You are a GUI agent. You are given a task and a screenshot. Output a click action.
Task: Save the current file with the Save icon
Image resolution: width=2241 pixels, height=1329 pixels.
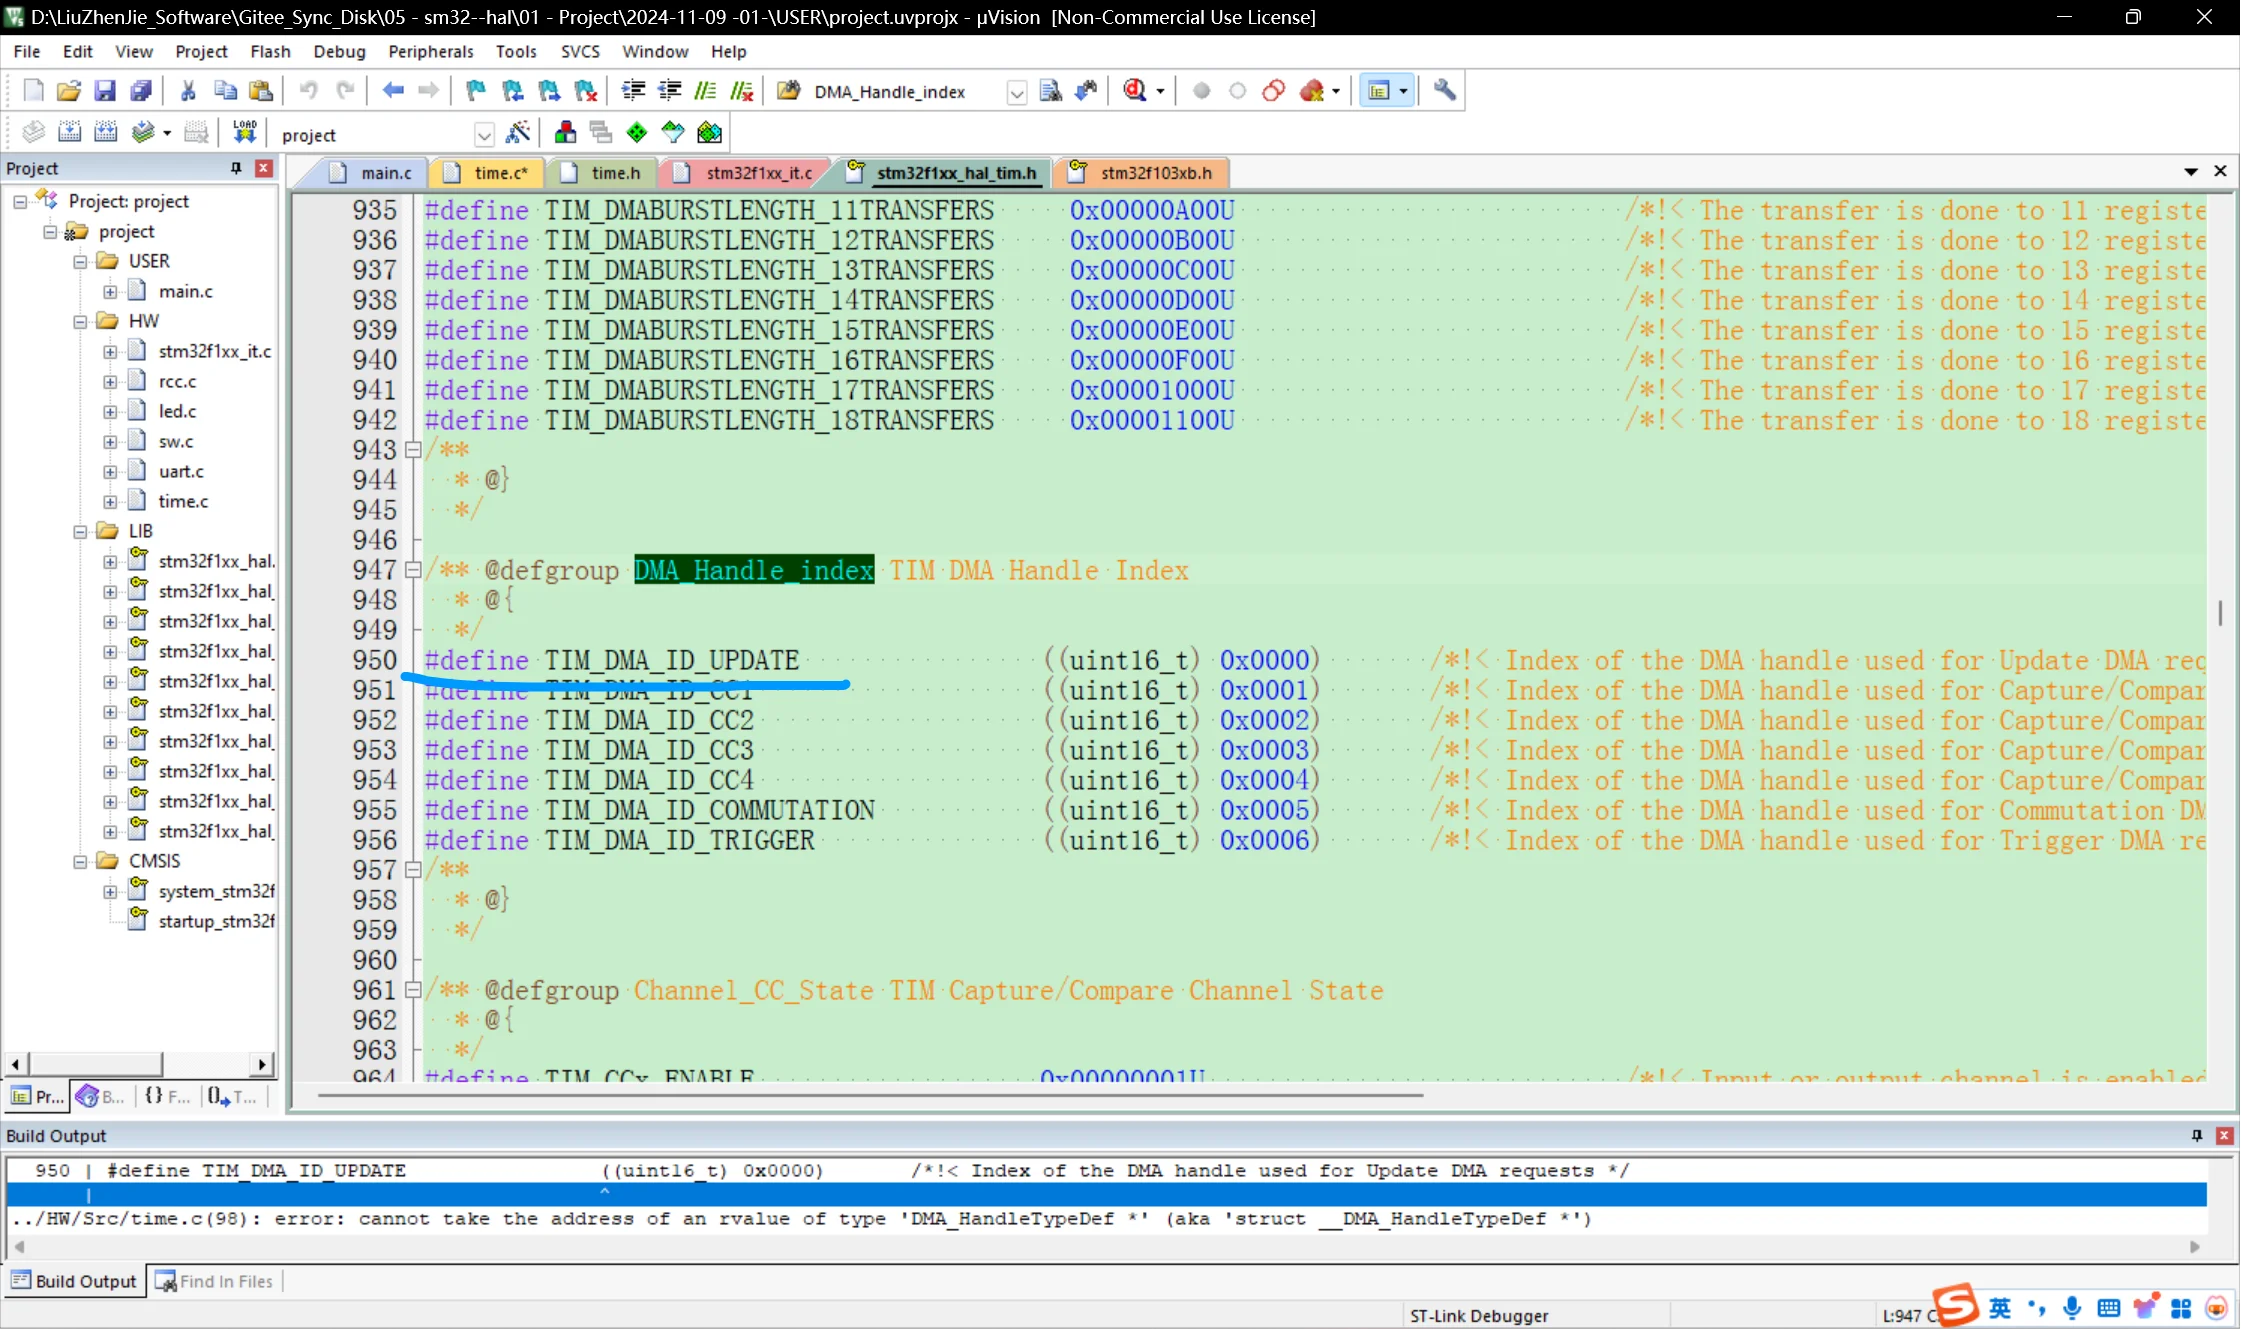coord(104,91)
